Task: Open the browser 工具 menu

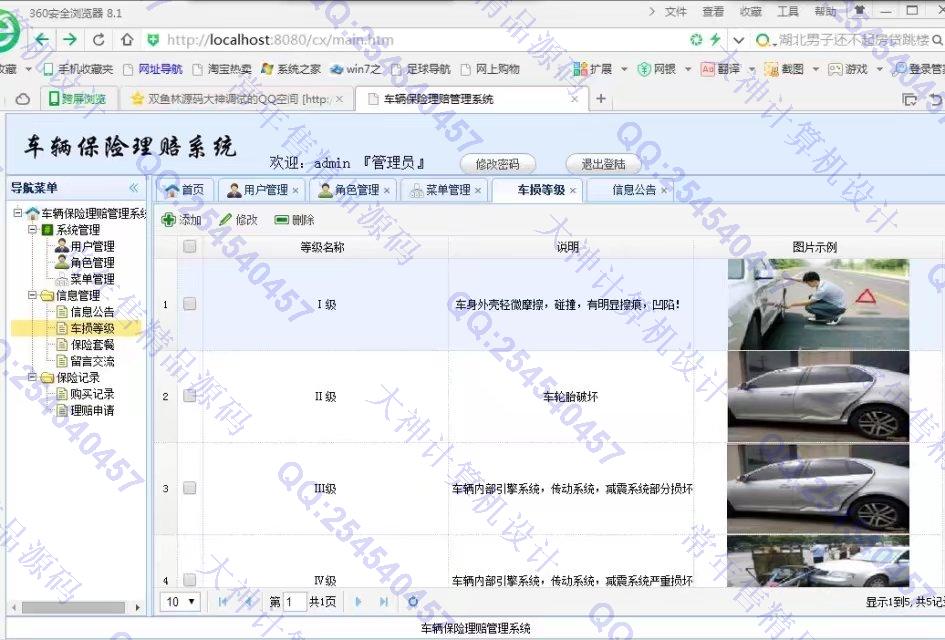Action: 788,11
